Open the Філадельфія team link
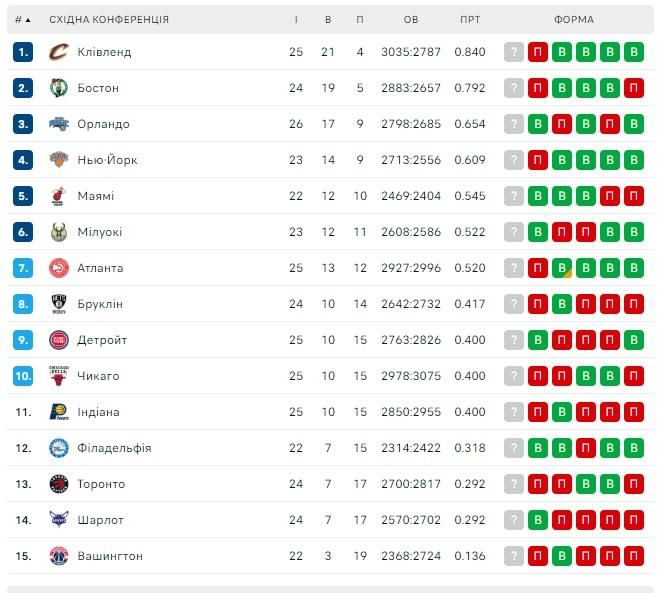 click(114, 448)
